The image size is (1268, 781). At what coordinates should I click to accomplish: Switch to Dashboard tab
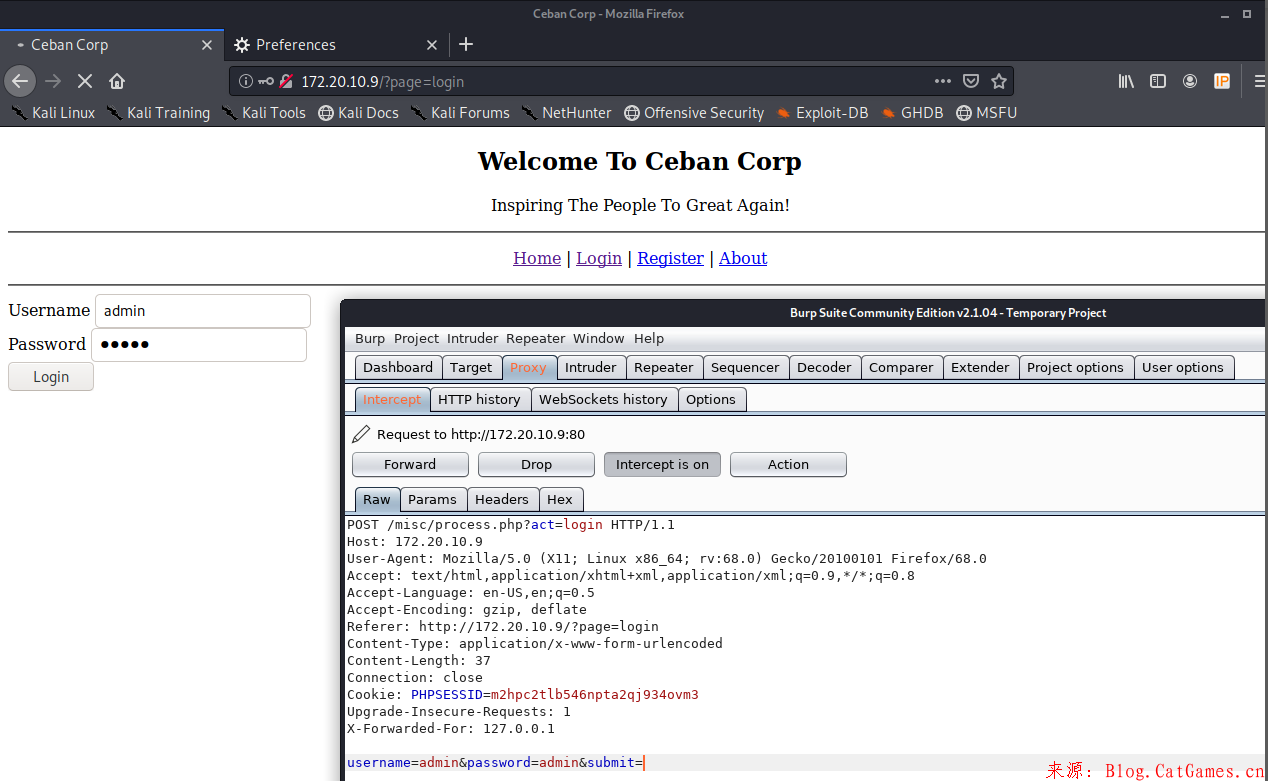click(x=398, y=367)
